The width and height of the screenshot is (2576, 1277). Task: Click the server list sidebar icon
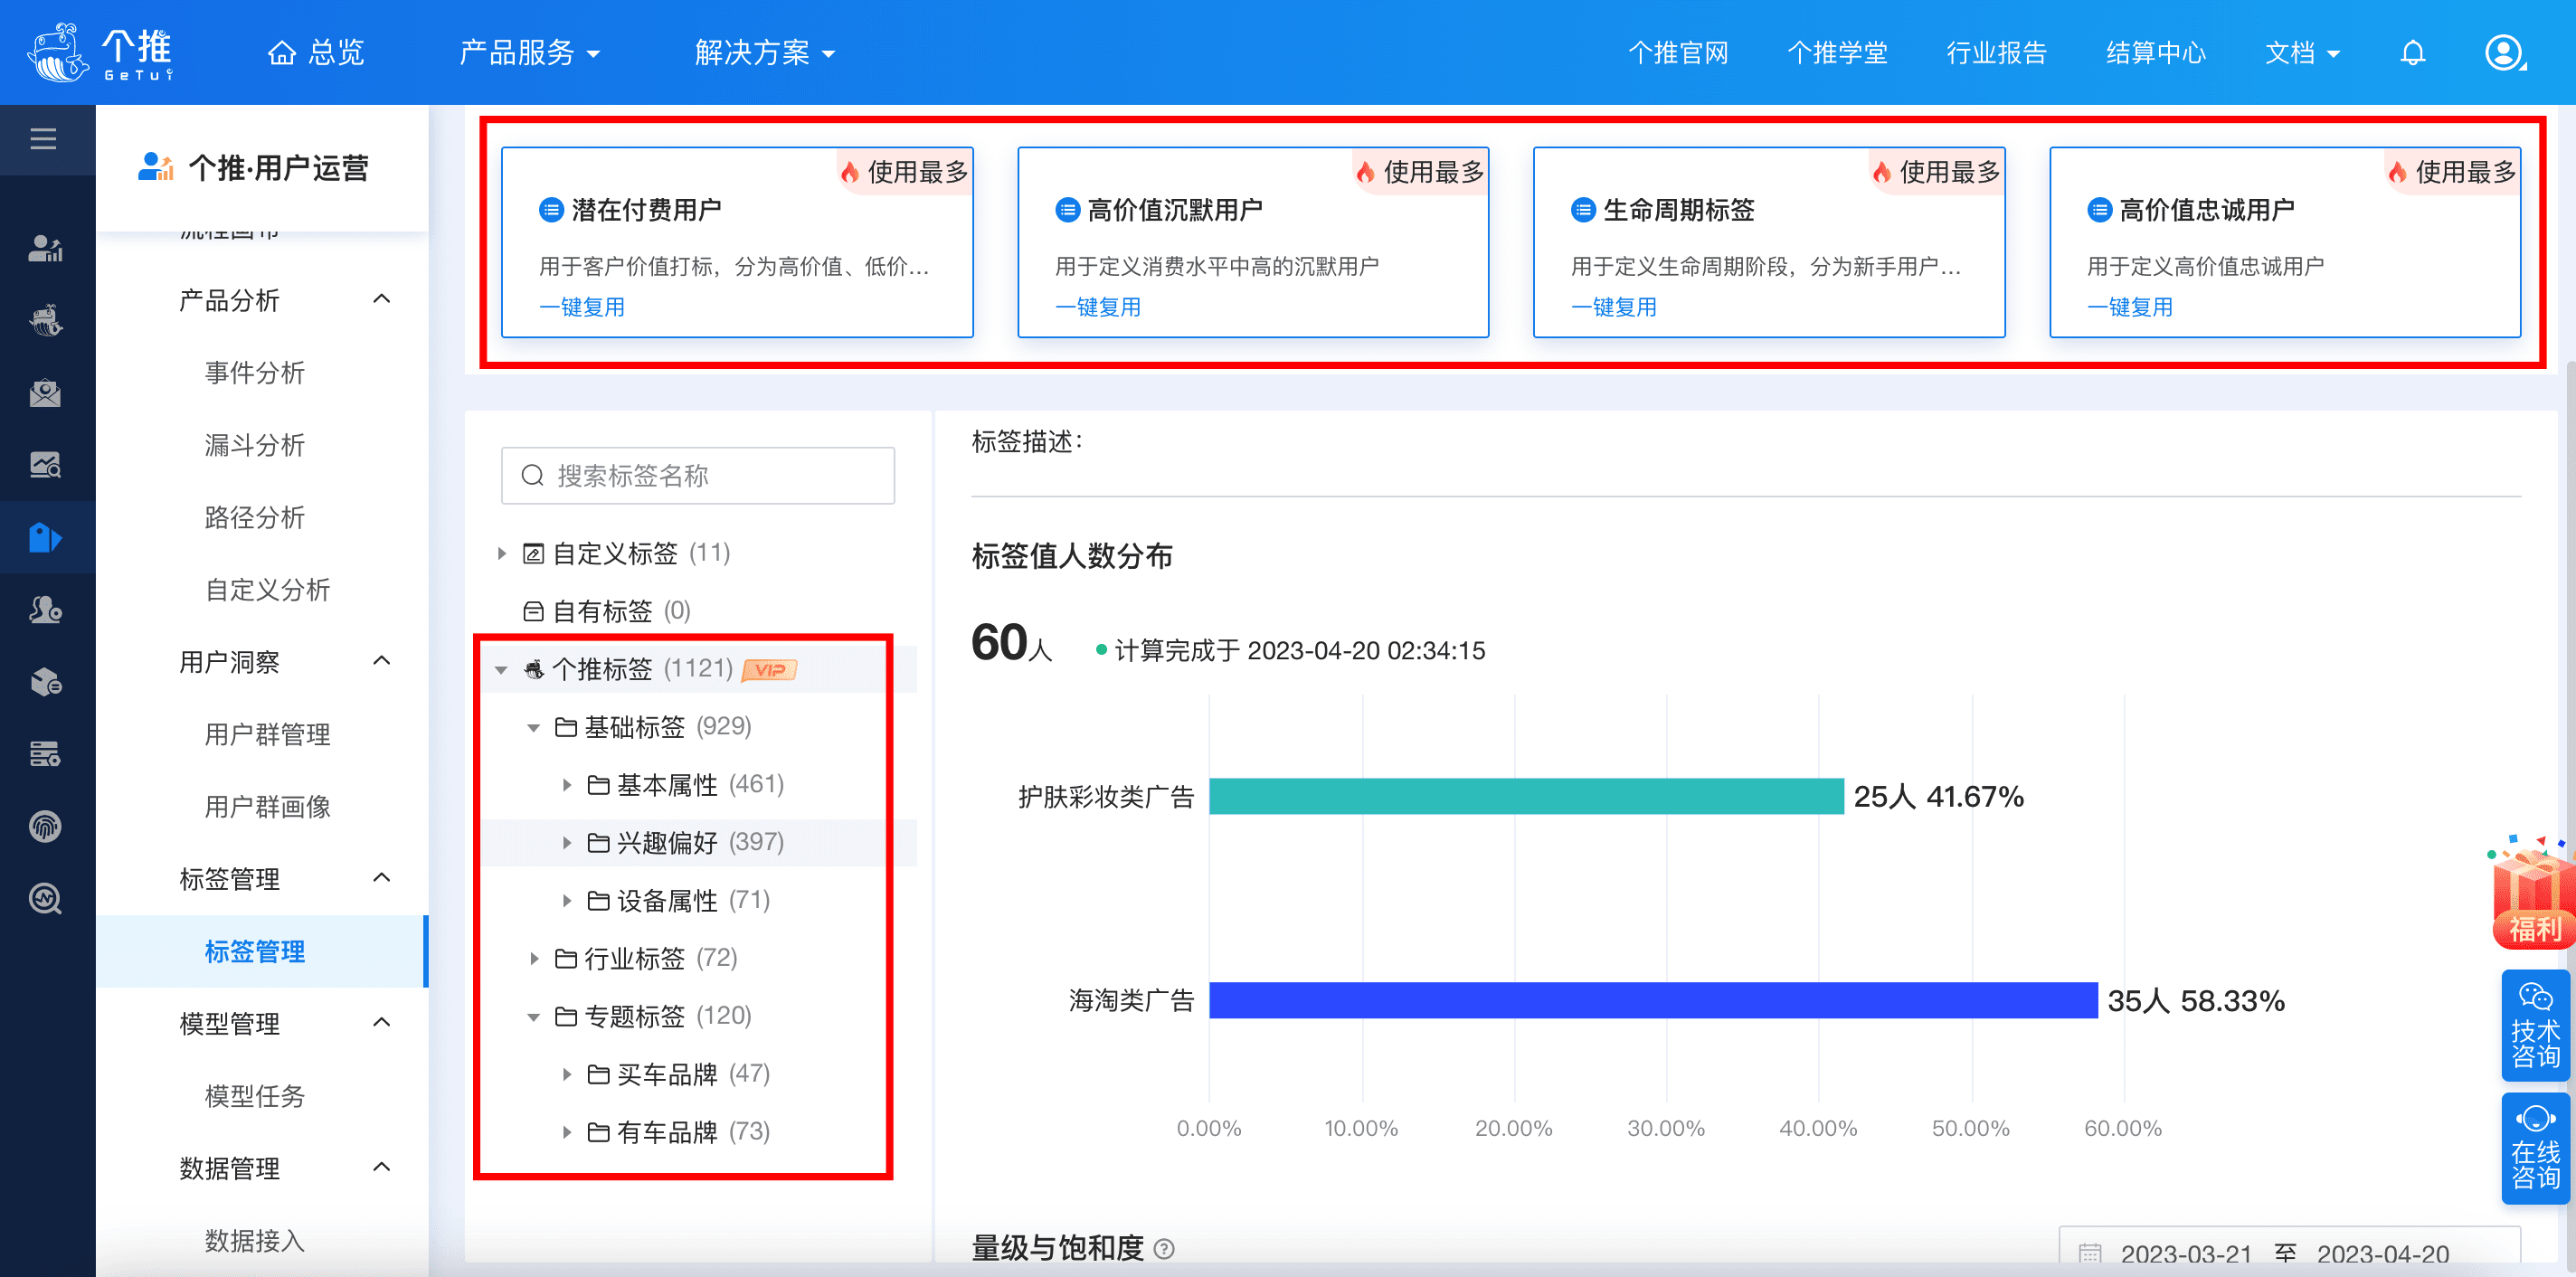[45, 754]
